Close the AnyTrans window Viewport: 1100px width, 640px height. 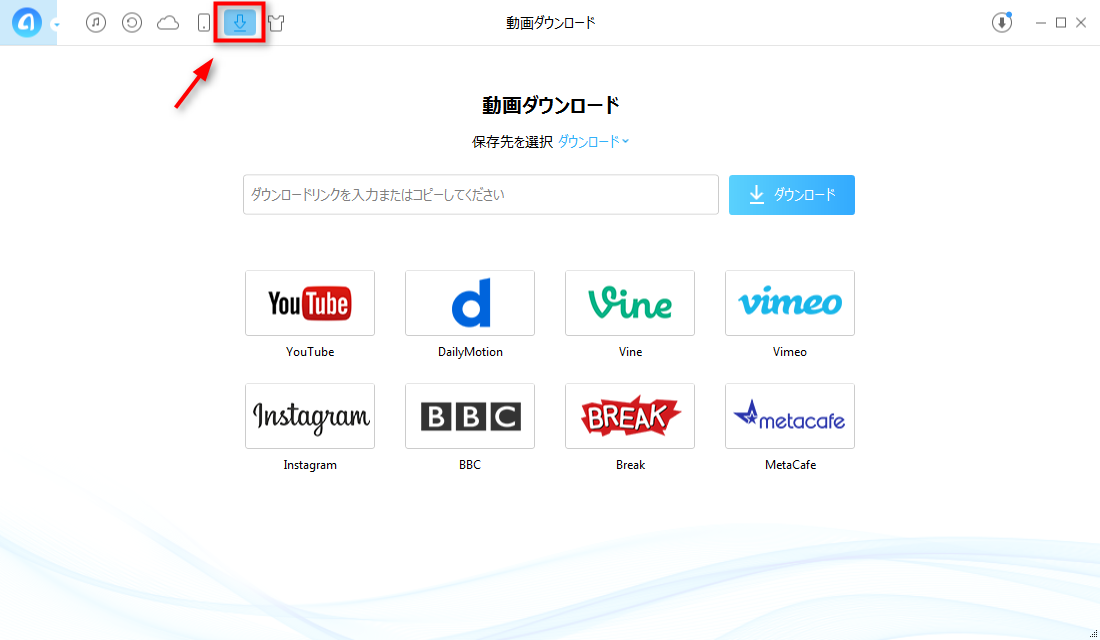(x=1081, y=23)
